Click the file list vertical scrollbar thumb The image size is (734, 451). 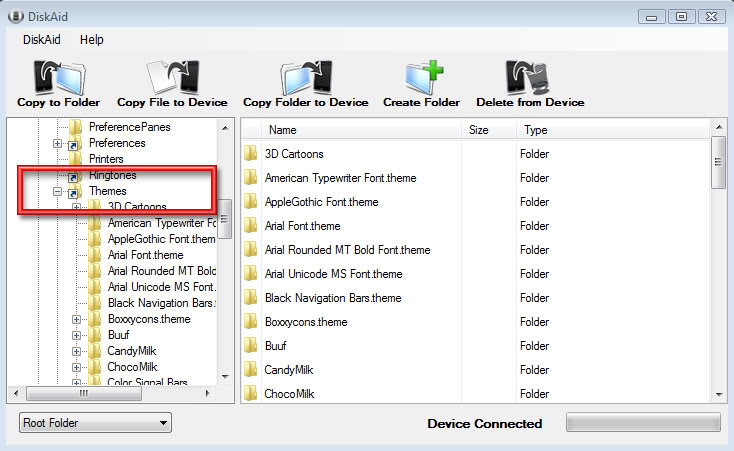pos(719,162)
